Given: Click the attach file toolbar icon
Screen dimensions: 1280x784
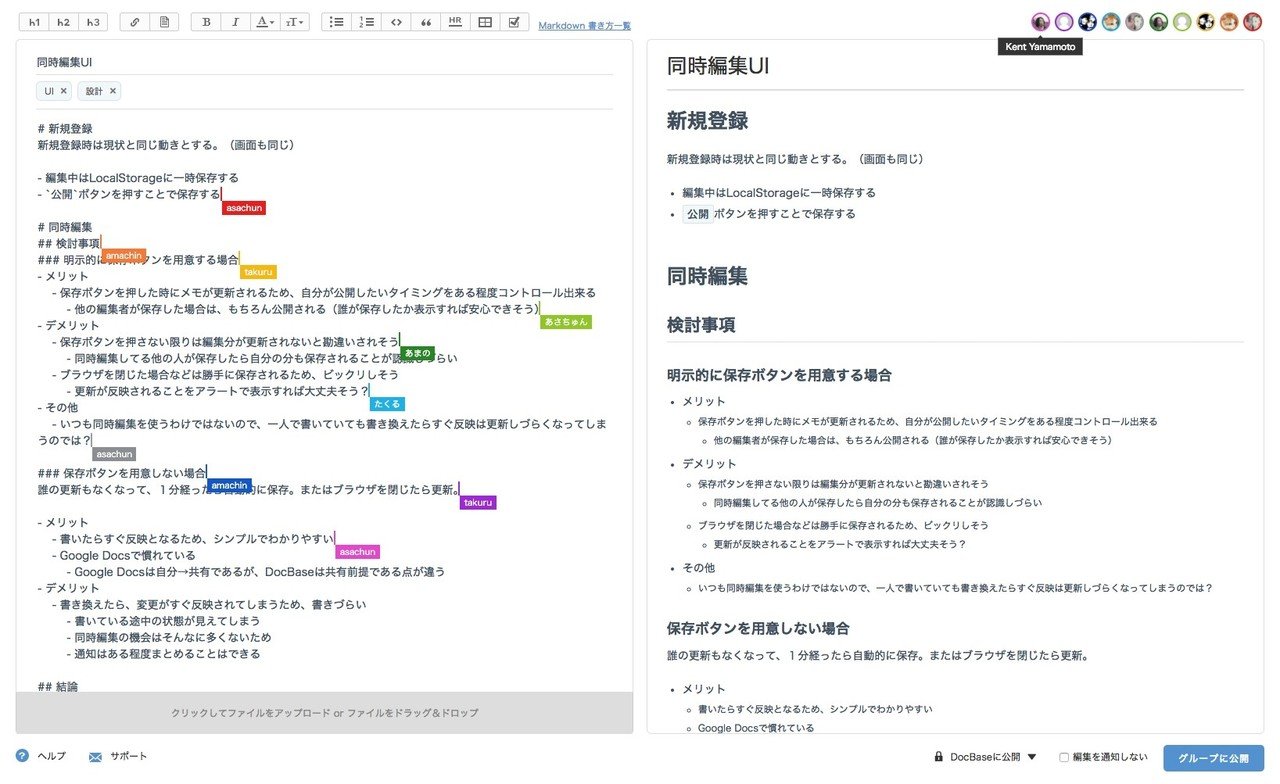Looking at the screenshot, I should (164, 21).
